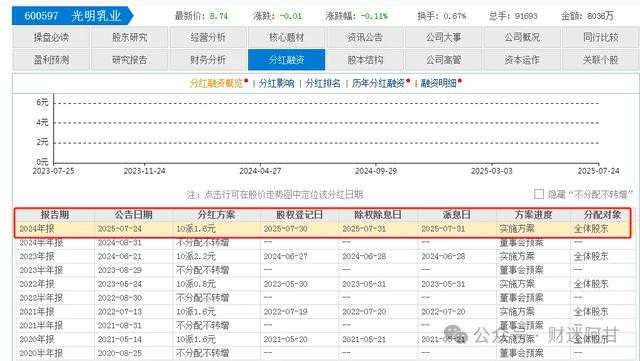This screenshot has width=640, height=361.
Task: Click the 派息日 column header
Action: point(457,215)
